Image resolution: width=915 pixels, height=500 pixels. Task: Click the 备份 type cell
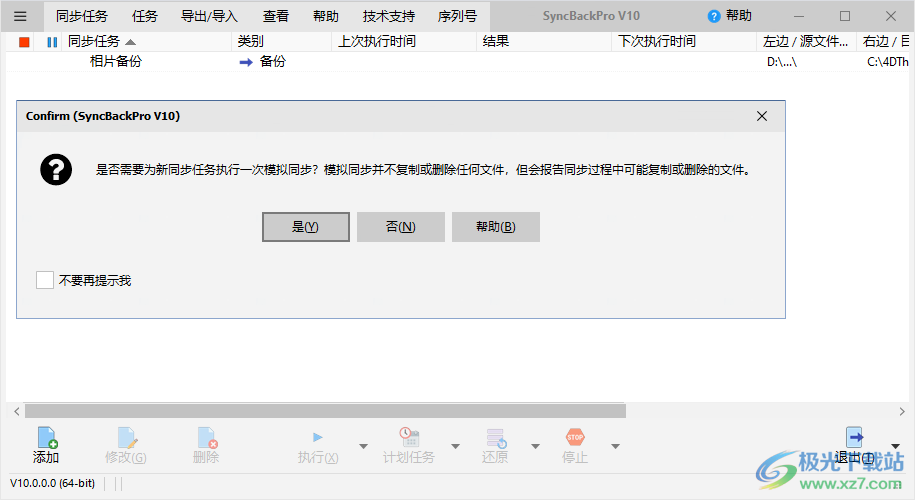pyautogui.click(x=273, y=62)
